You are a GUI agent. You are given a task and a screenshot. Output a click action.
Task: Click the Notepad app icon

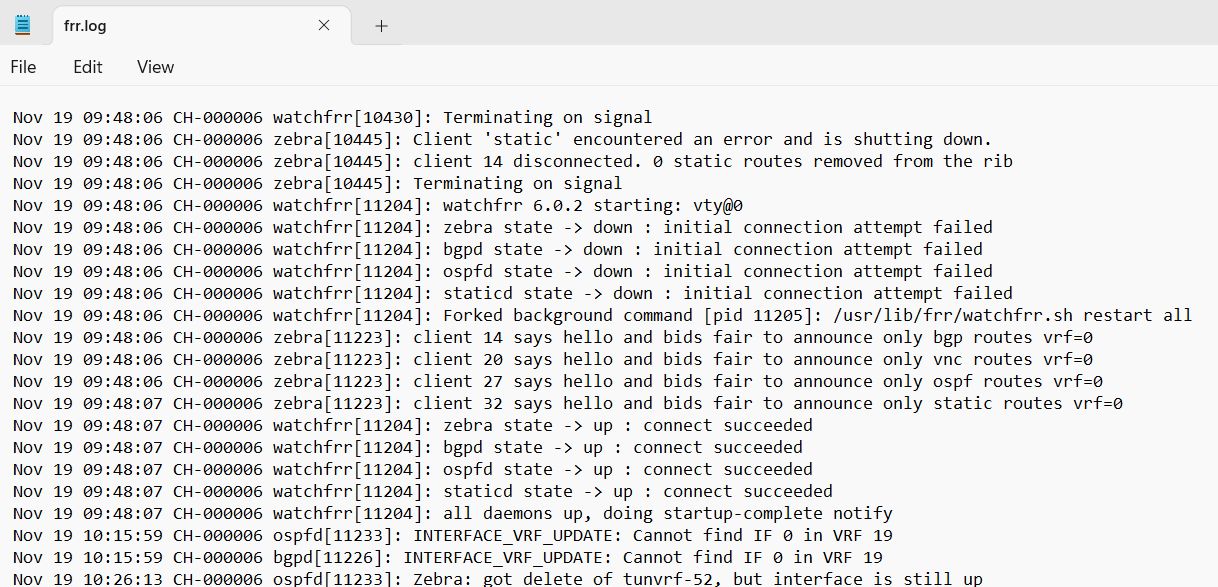(x=22, y=25)
